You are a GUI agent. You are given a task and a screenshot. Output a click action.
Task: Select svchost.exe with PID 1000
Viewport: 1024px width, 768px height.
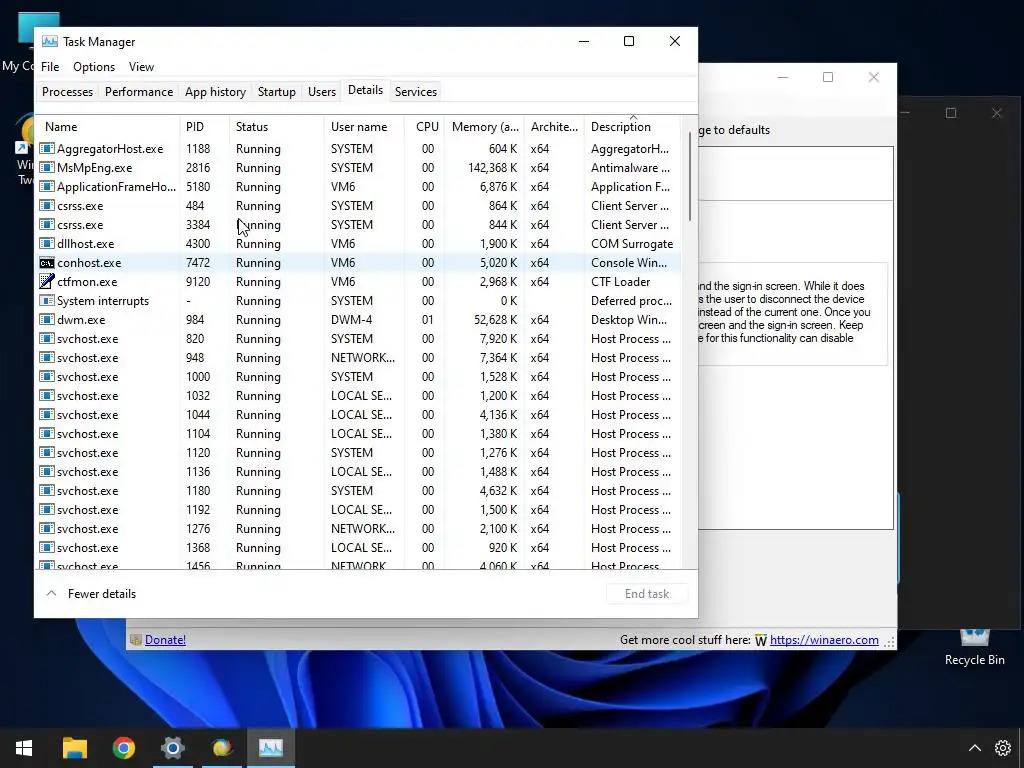click(x=359, y=377)
